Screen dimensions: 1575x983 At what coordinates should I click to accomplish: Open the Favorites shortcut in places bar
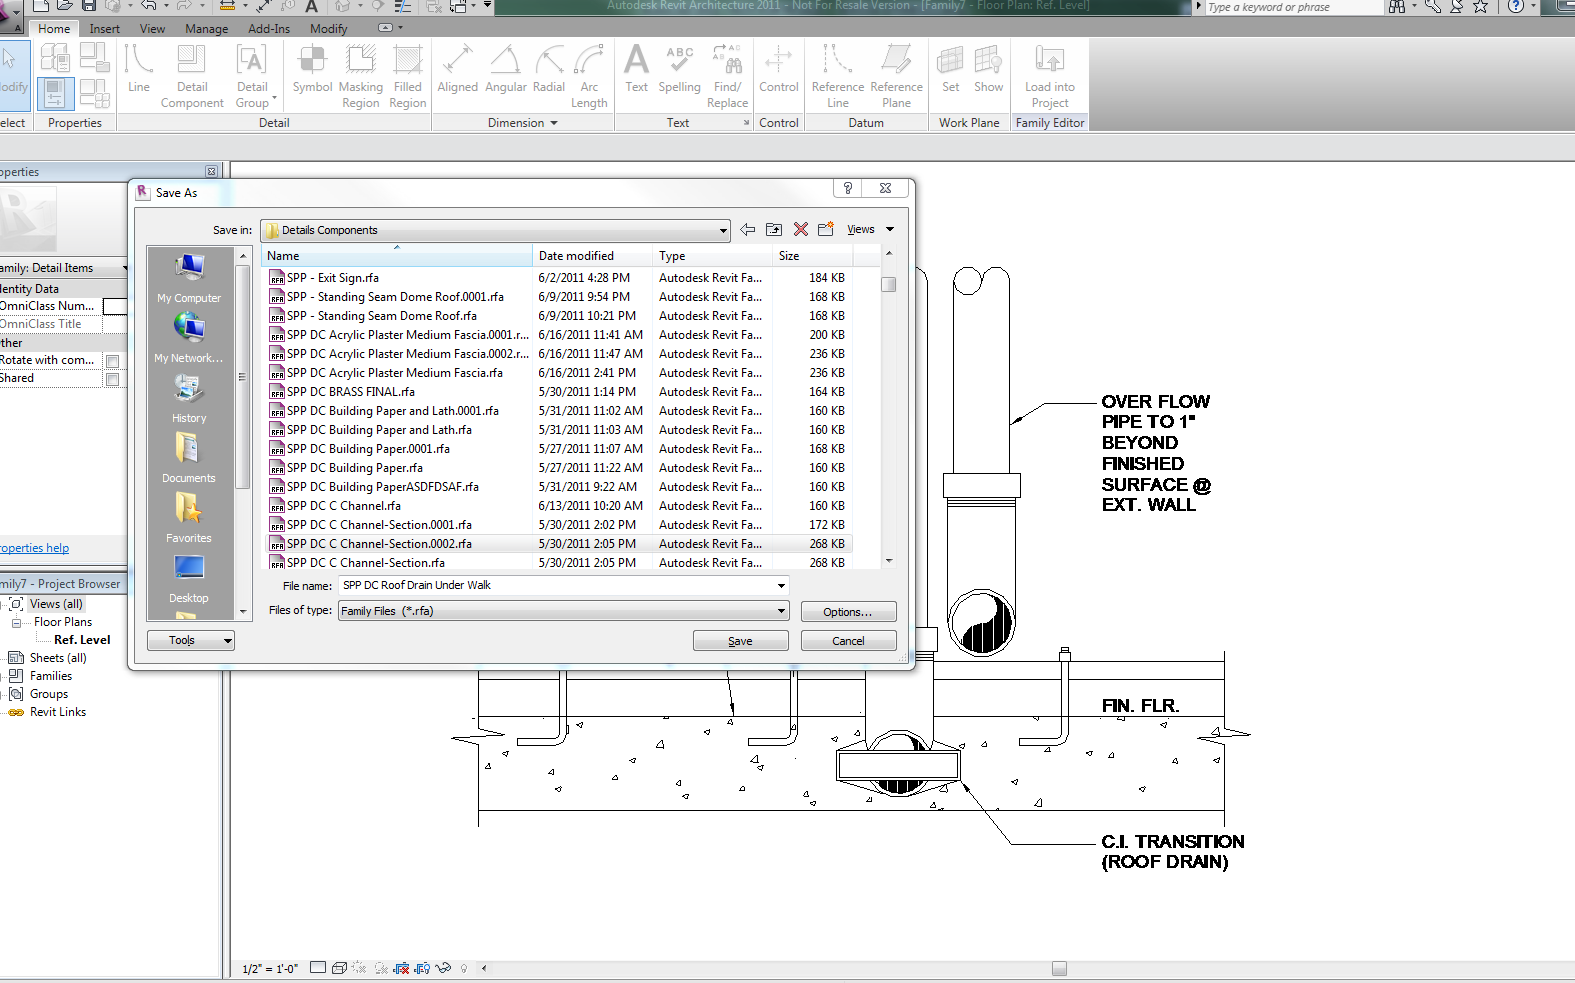(x=189, y=519)
